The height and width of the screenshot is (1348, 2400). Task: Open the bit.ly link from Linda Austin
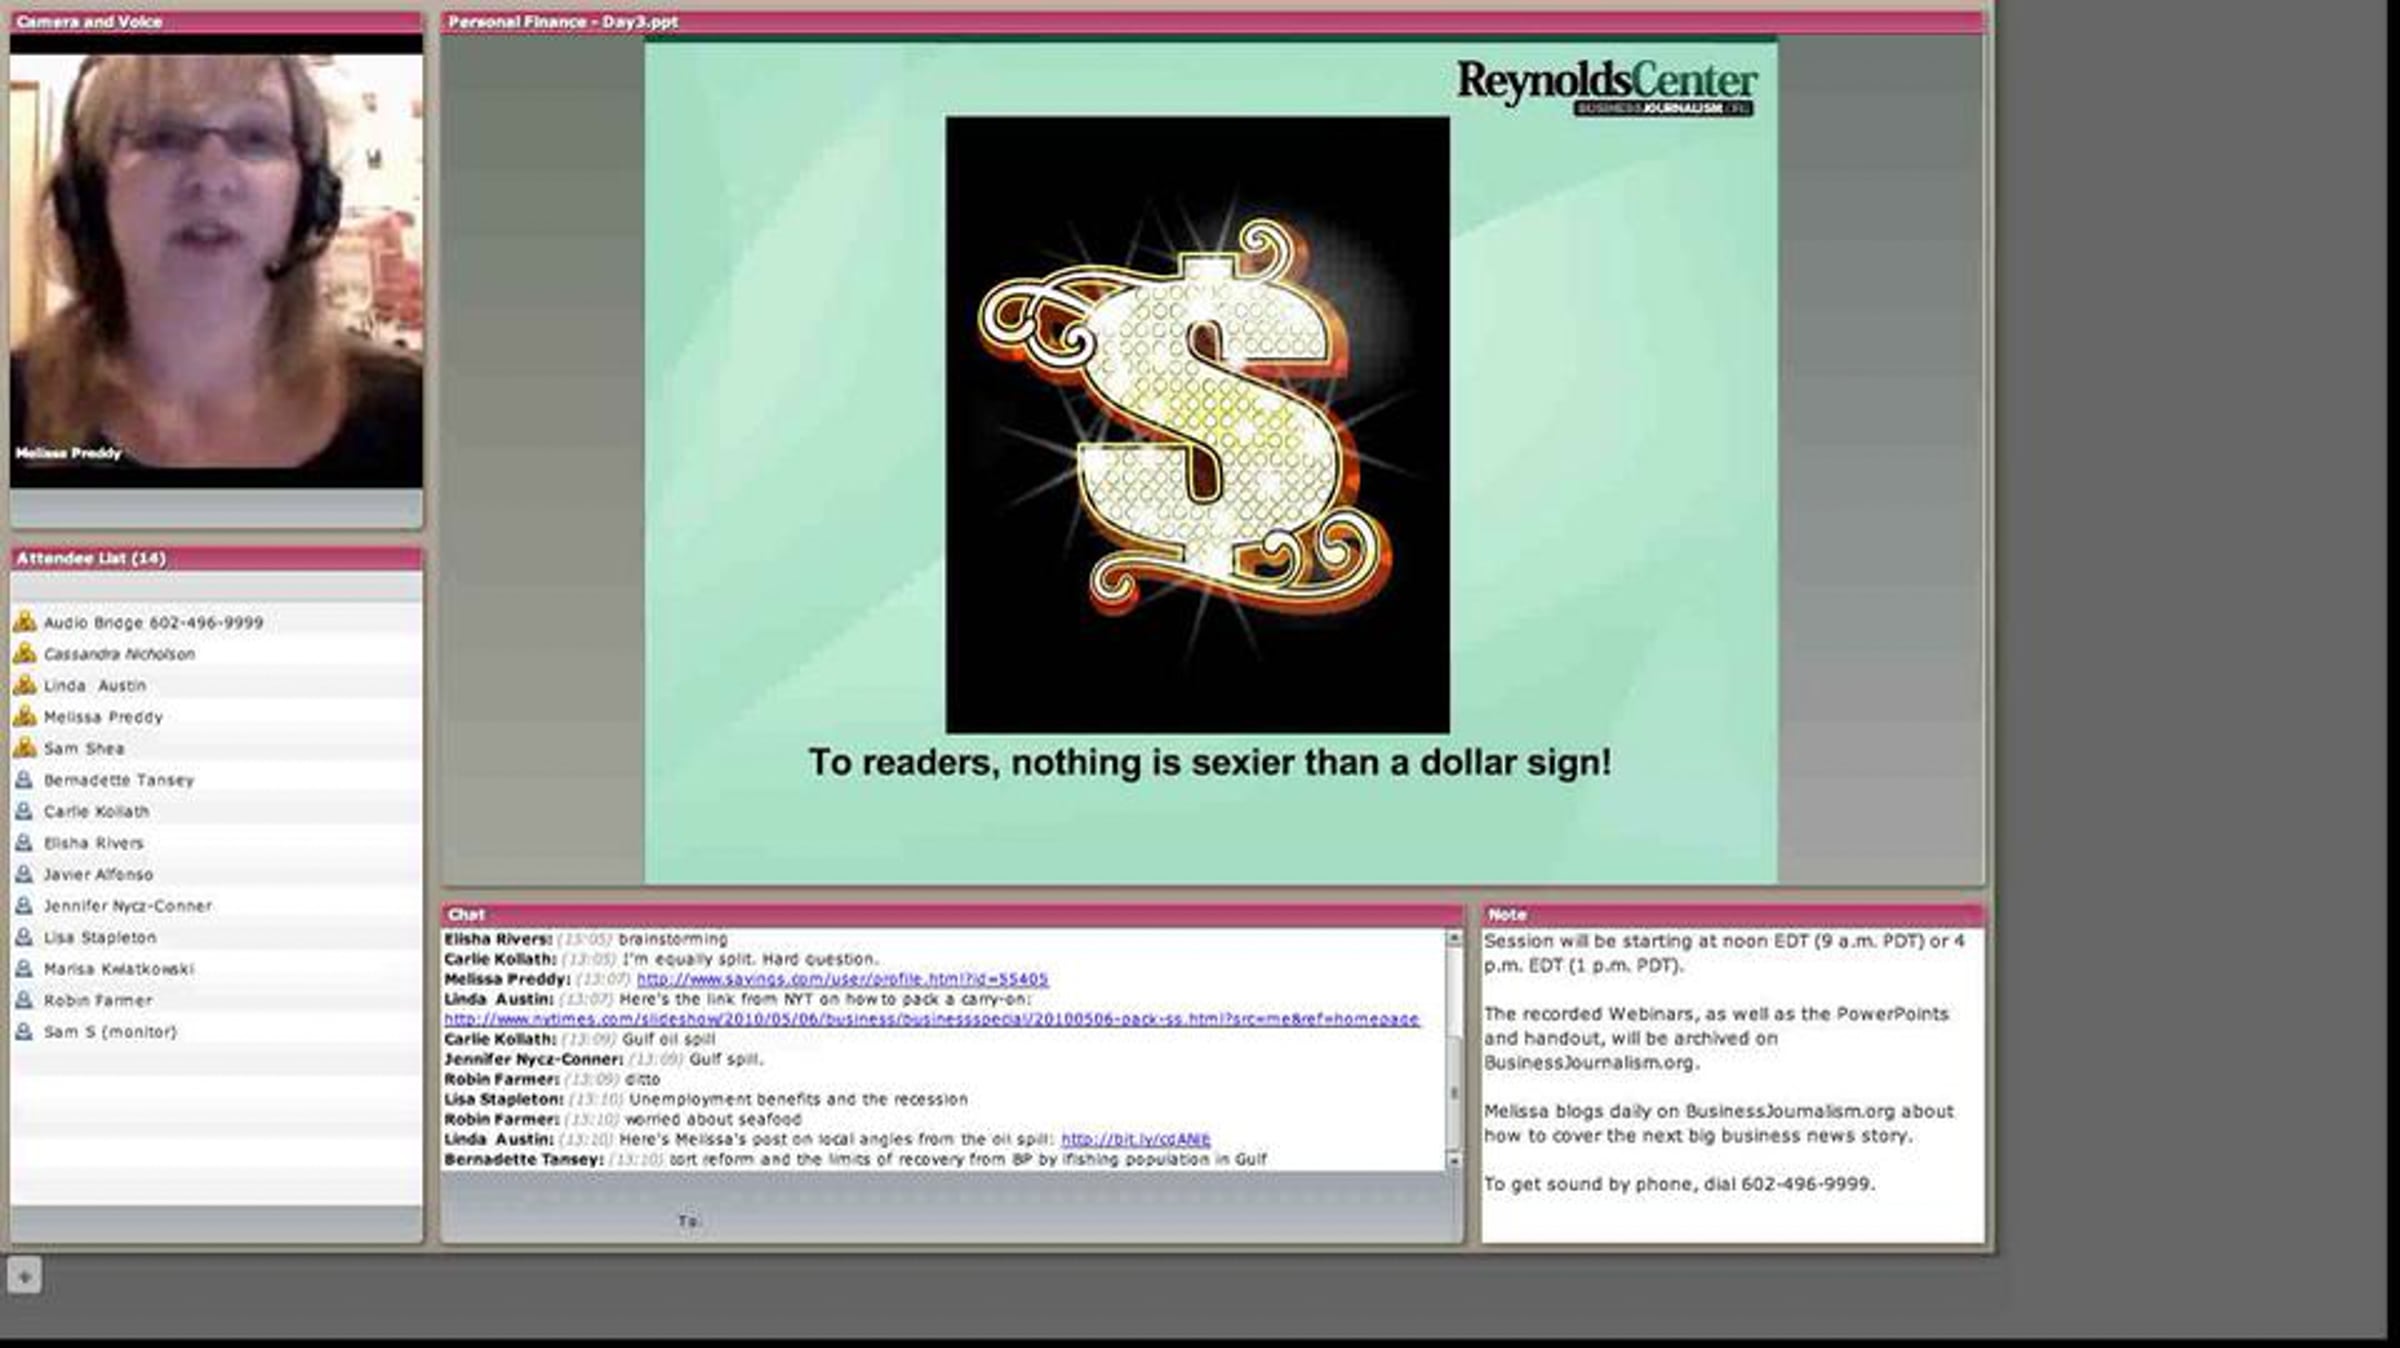click(x=1135, y=1139)
